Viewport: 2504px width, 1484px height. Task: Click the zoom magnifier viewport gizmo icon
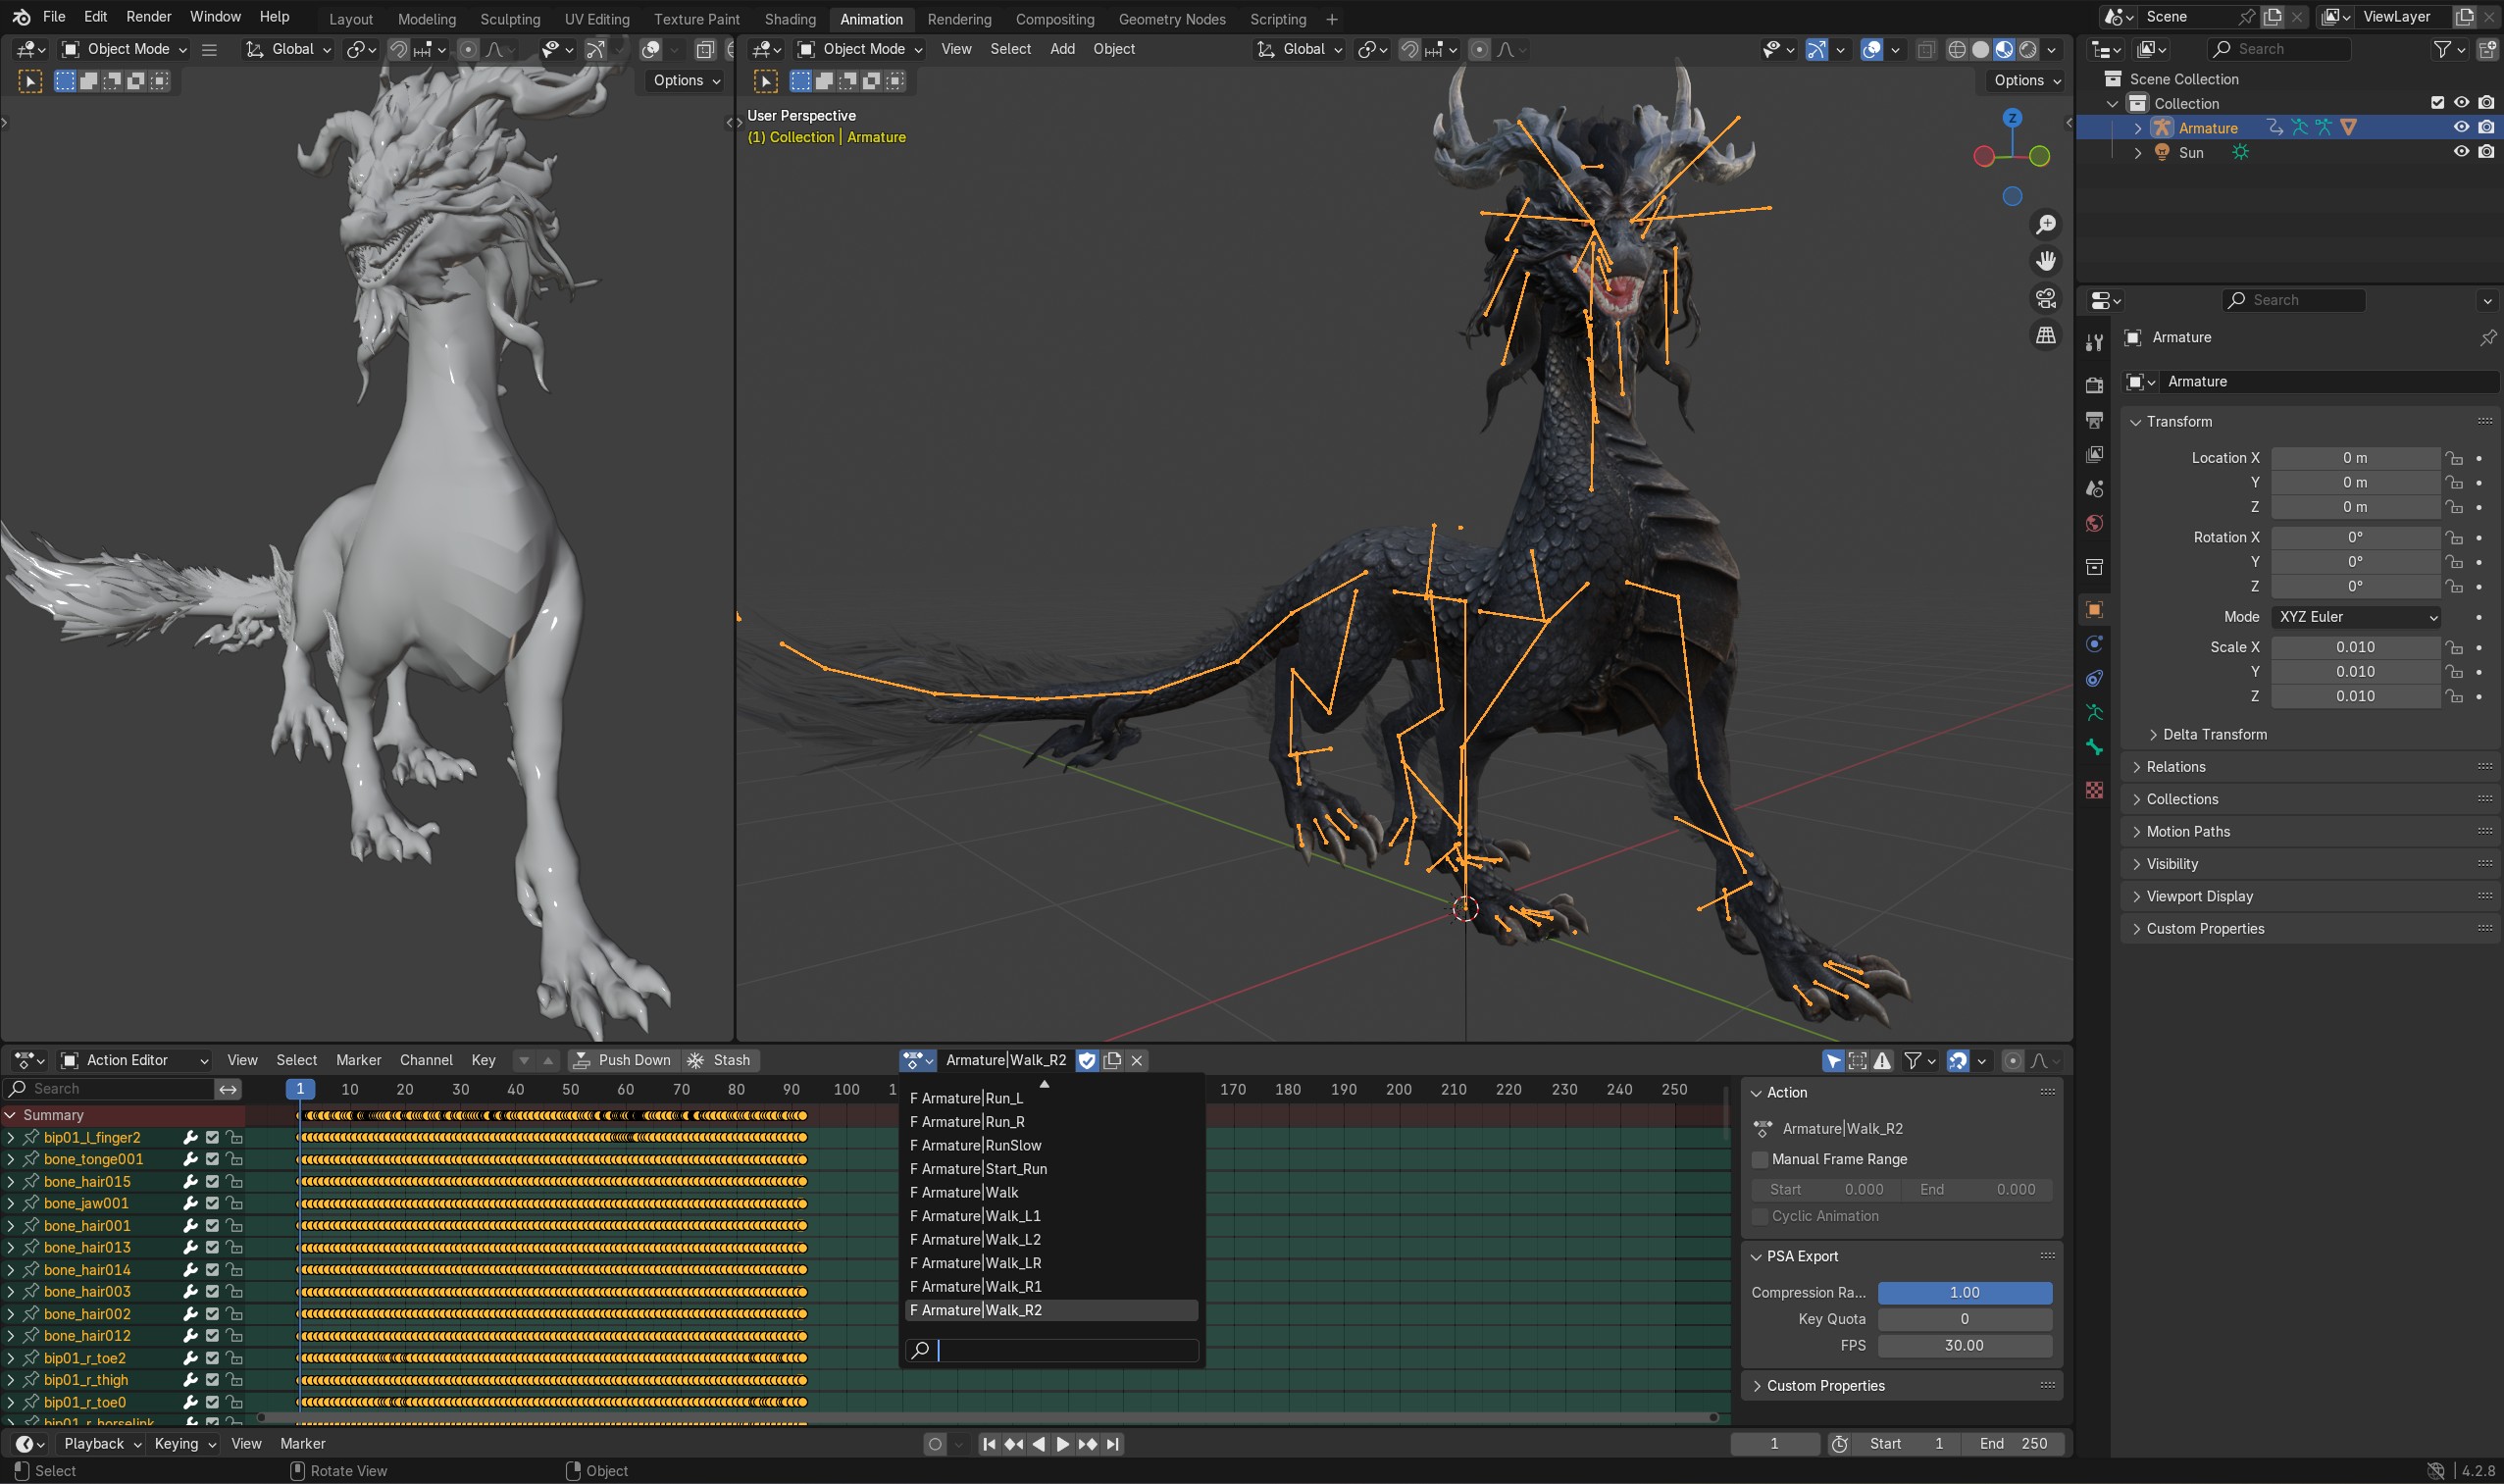2046,225
